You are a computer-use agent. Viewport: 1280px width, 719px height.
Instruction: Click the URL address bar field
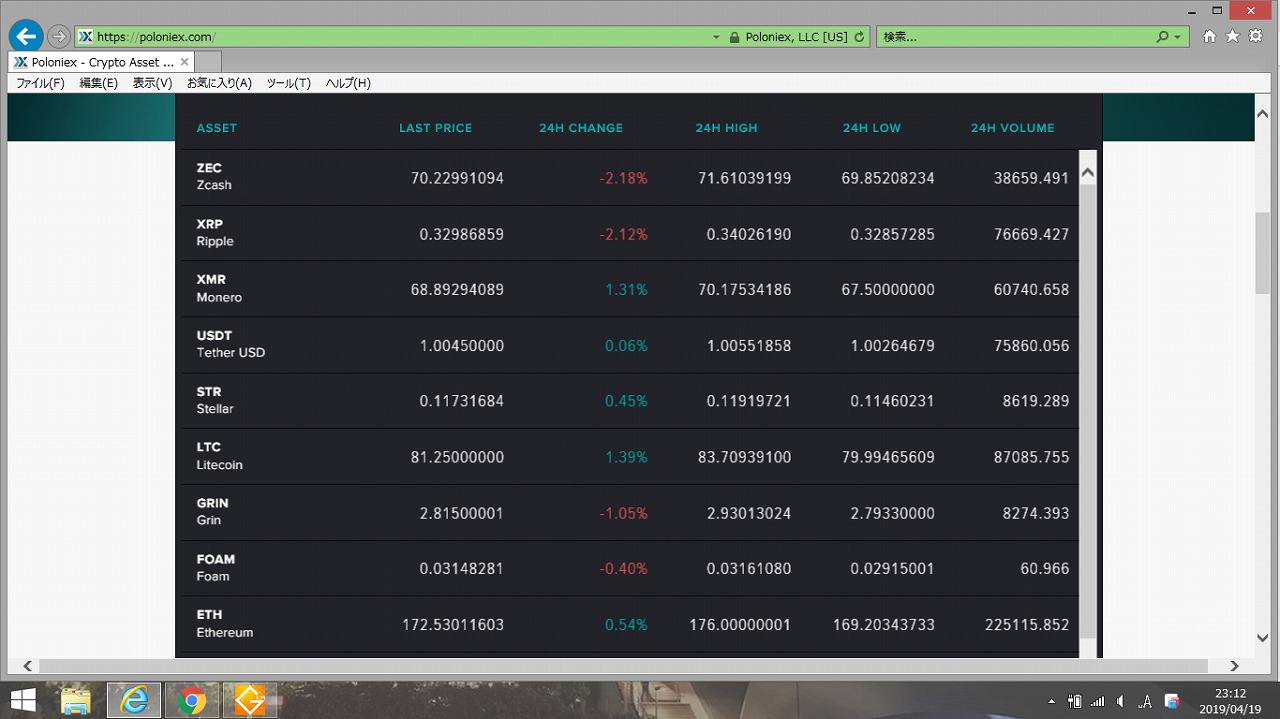pos(400,37)
